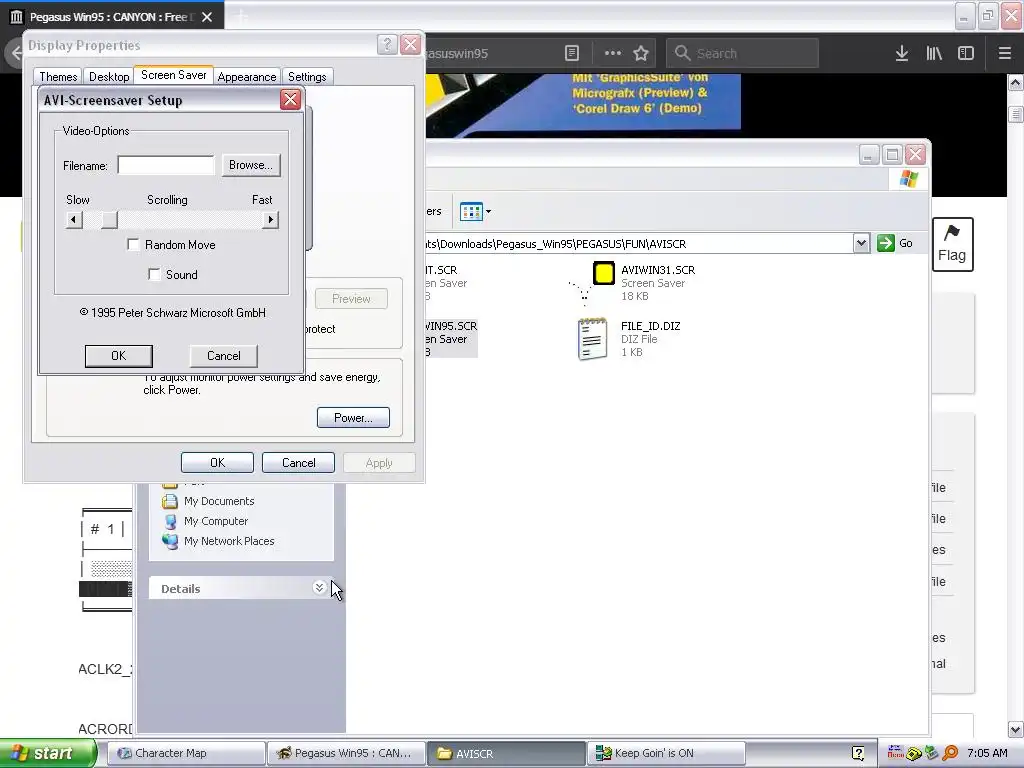
Task: Select the highlighted WIN95.SCR file
Action: click(451, 338)
